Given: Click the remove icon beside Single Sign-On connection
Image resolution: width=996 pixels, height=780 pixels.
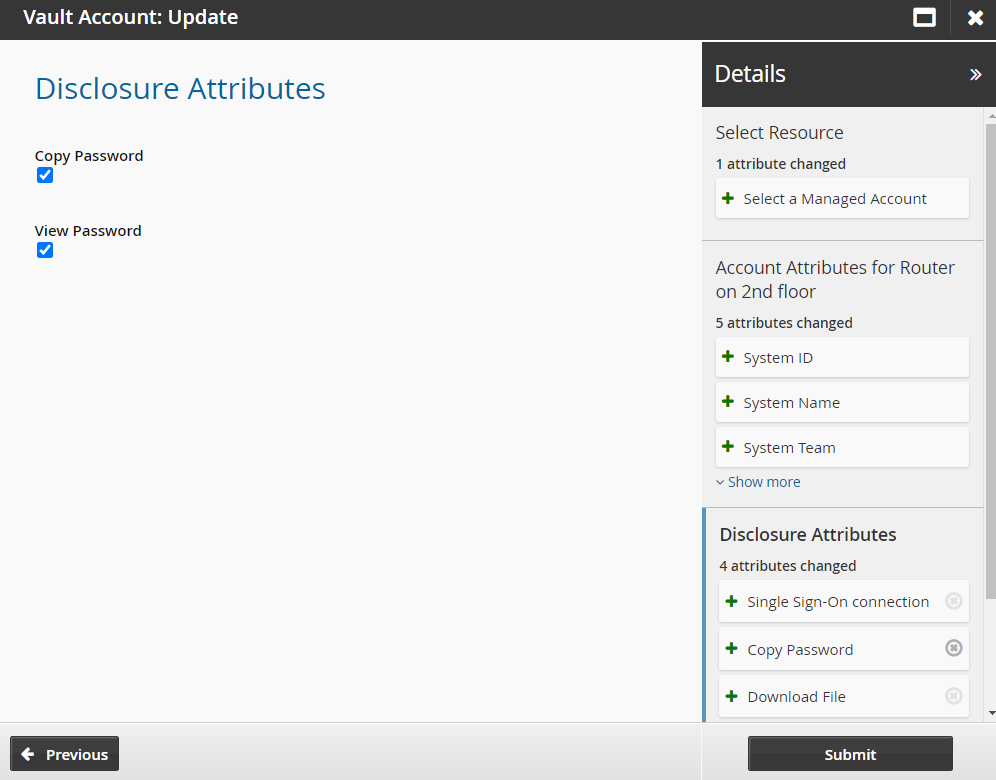Looking at the screenshot, I should pyautogui.click(x=953, y=601).
